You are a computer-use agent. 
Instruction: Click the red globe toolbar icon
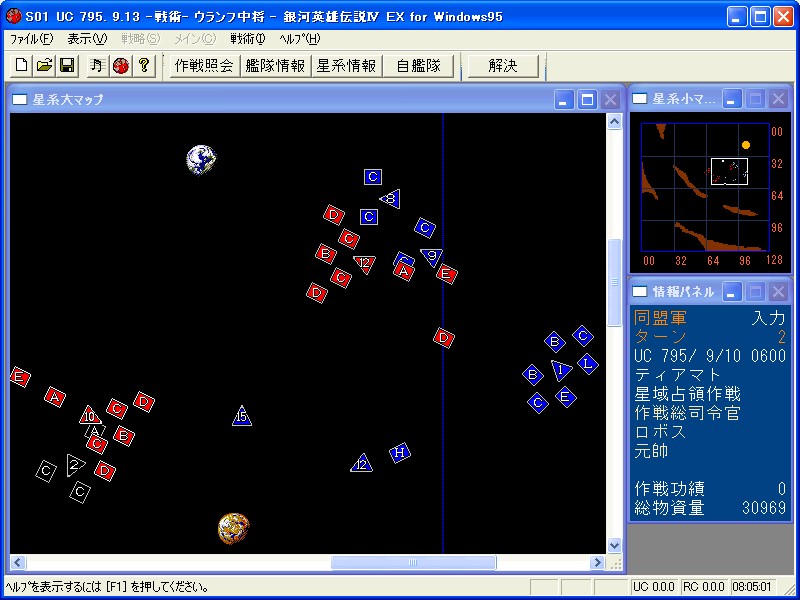tap(121, 66)
